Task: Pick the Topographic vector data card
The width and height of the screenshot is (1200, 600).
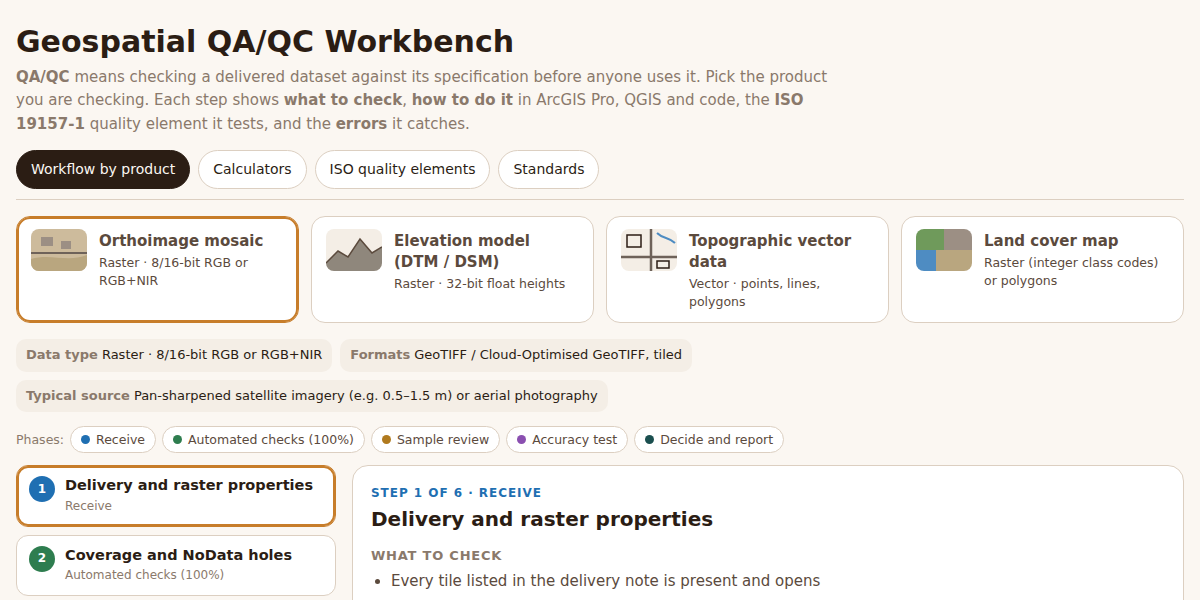Action: point(747,269)
